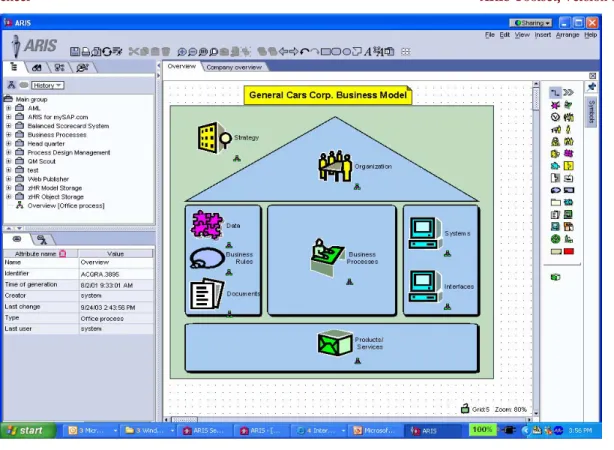Select the italic A Text tool
This screenshot has height=450, width=614.
(368, 52)
